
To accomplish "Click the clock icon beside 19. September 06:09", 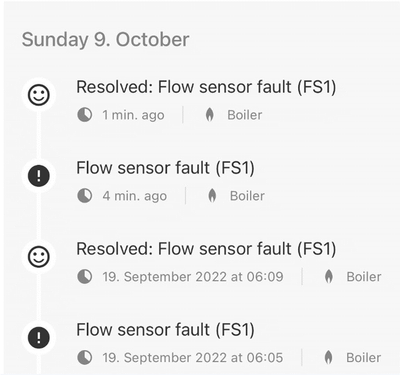I will coord(85,277).
